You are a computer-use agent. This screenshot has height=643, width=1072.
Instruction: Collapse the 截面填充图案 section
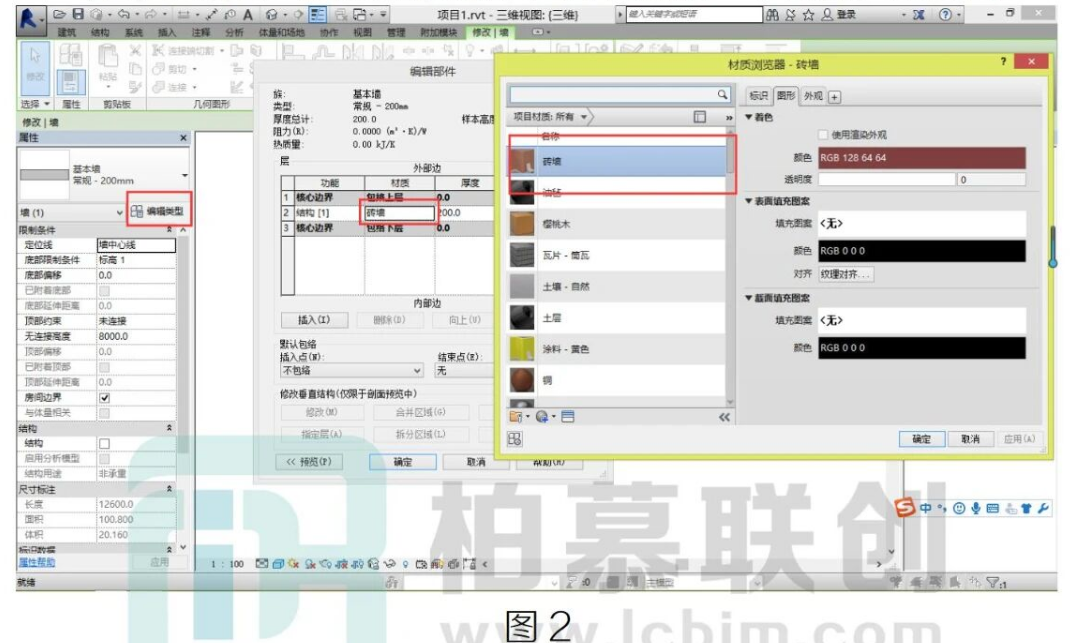tap(749, 298)
